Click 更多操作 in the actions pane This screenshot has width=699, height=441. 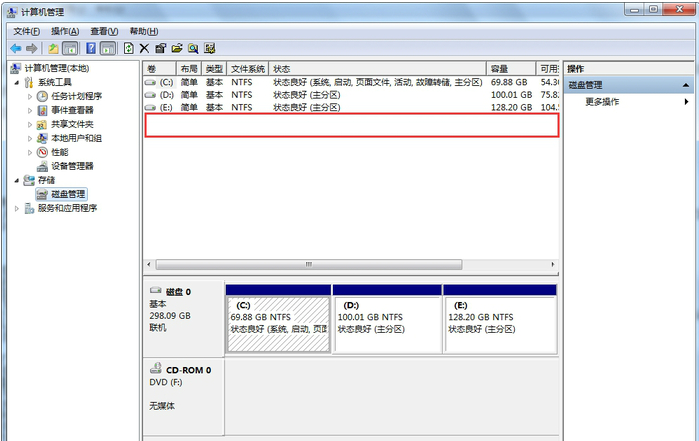[x=602, y=102]
